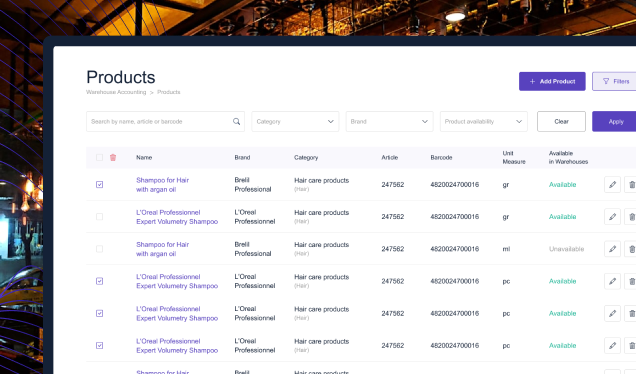
Task: Open the Filters button
Action: click(x=614, y=82)
